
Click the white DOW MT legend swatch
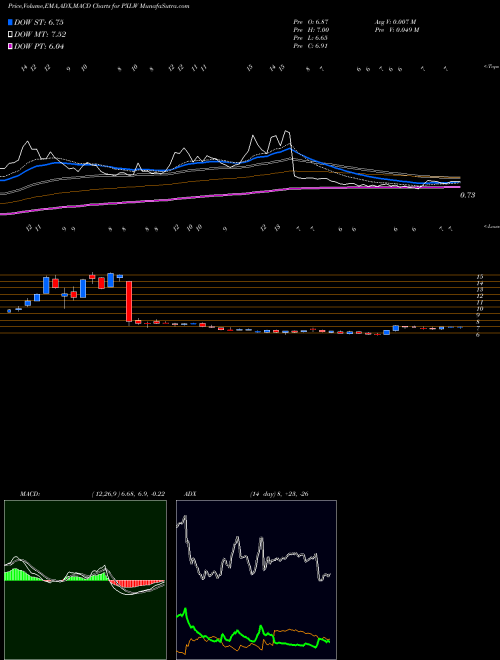10,35
